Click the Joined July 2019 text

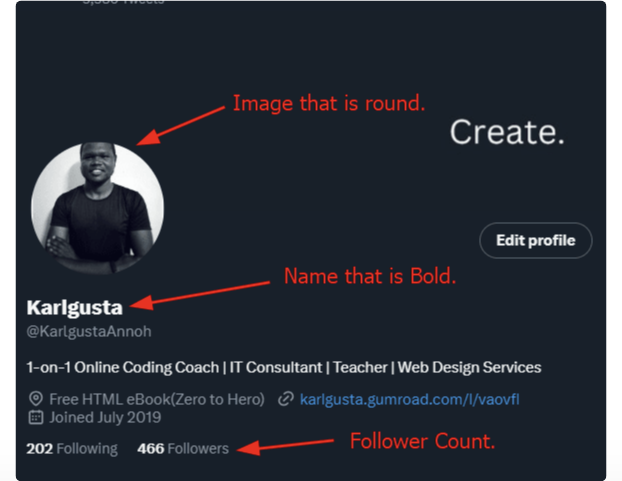(x=105, y=418)
